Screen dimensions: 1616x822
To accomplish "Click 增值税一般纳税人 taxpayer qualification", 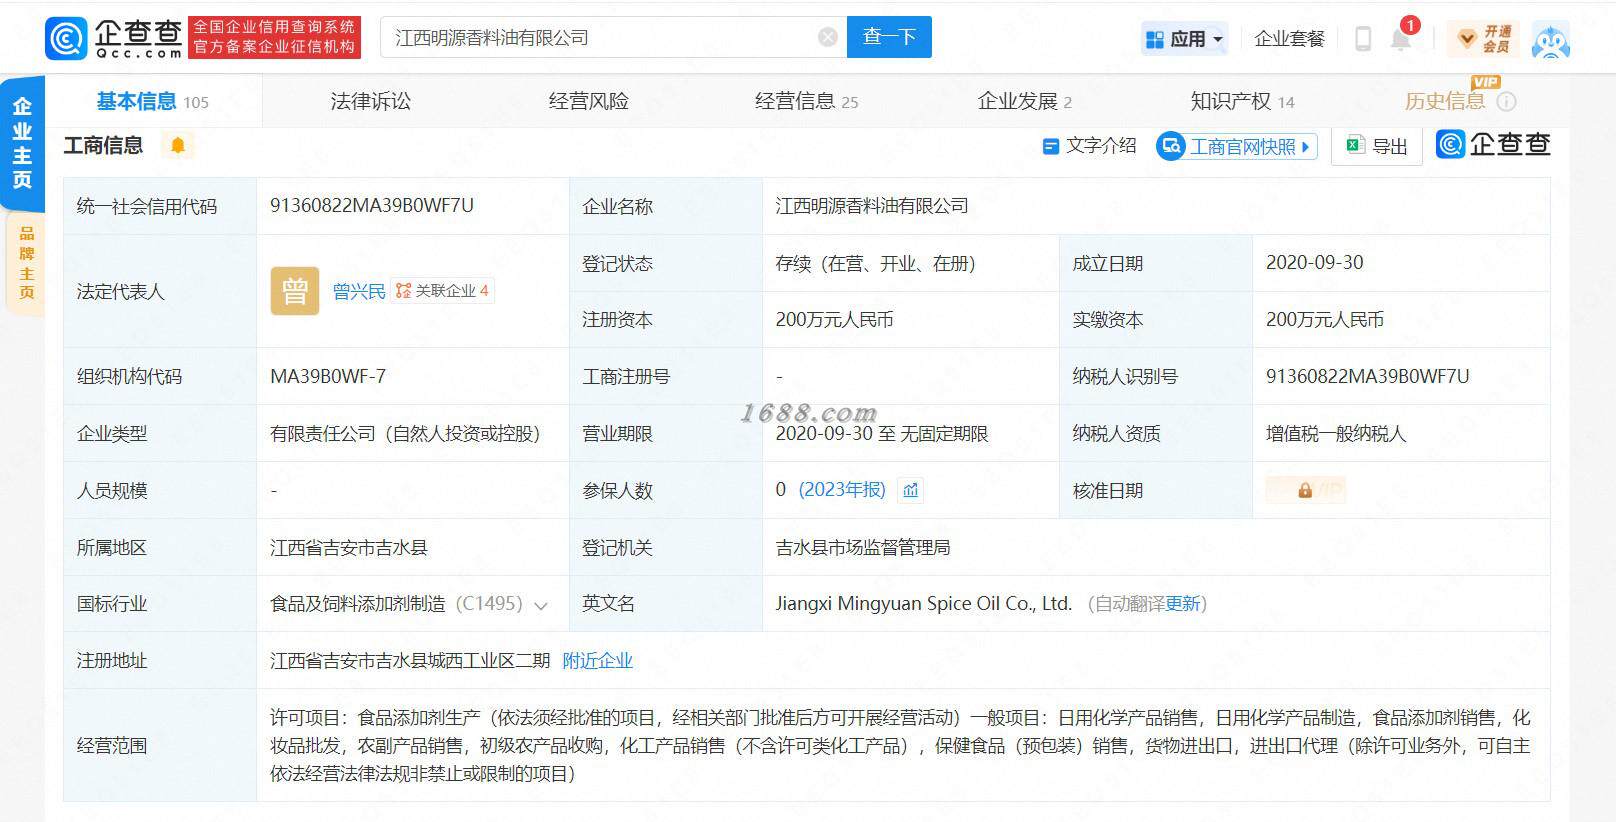I will [1336, 434].
